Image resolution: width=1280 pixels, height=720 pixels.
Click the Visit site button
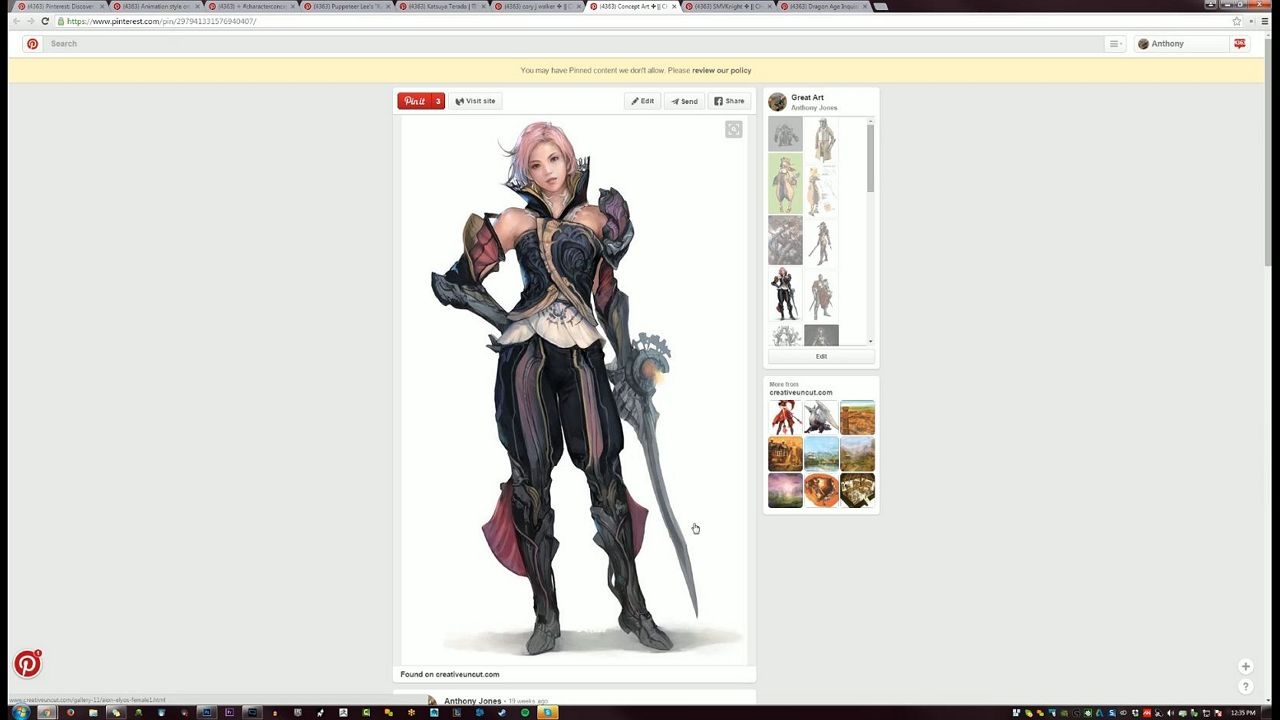coord(475,101)
